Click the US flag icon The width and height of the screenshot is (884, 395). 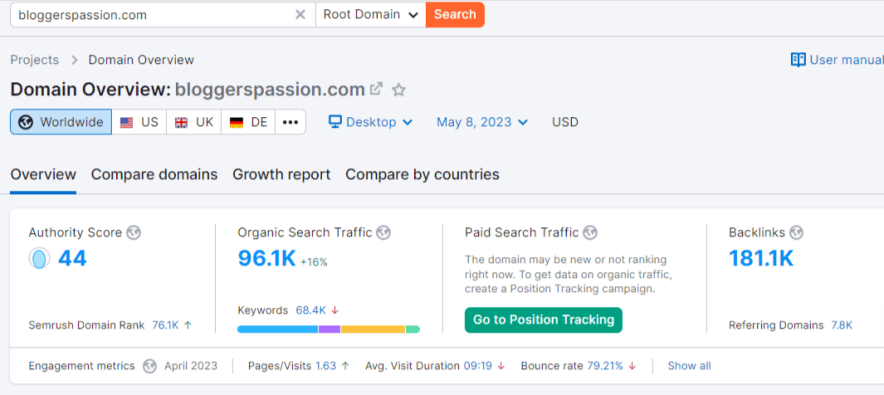[126, 122]
